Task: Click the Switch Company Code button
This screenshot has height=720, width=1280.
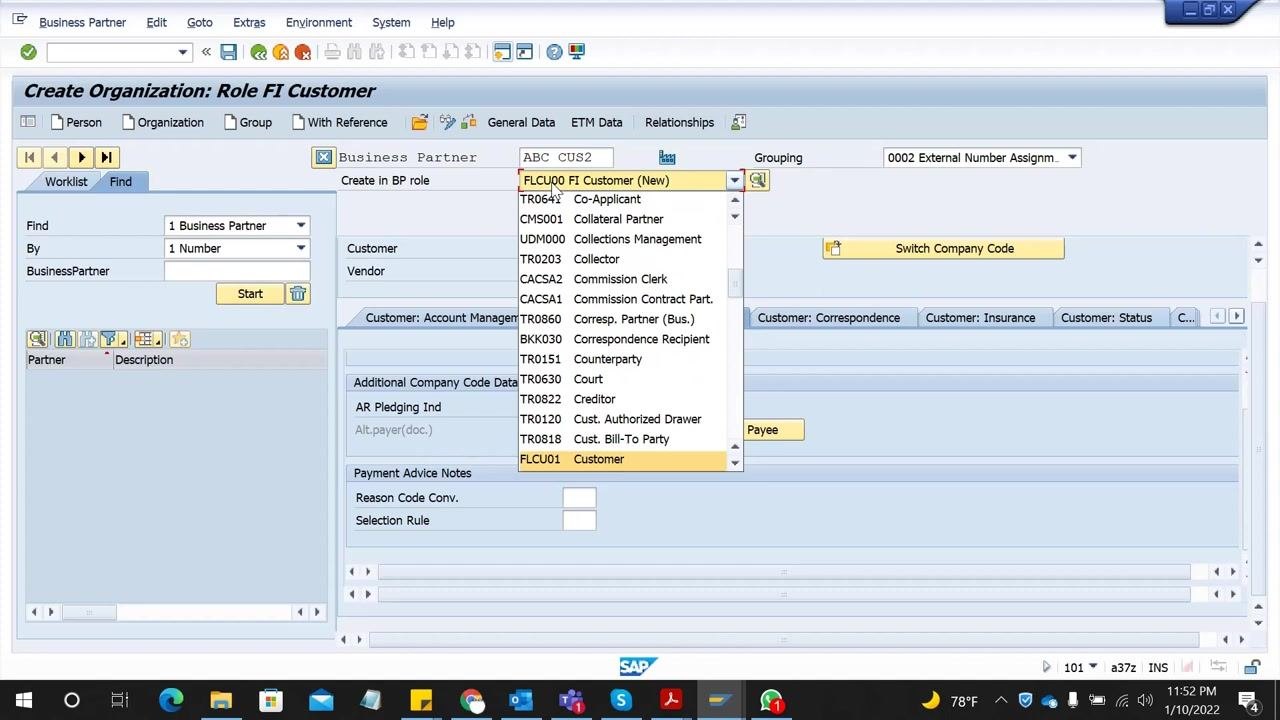Action: click(x=943, y=248)
